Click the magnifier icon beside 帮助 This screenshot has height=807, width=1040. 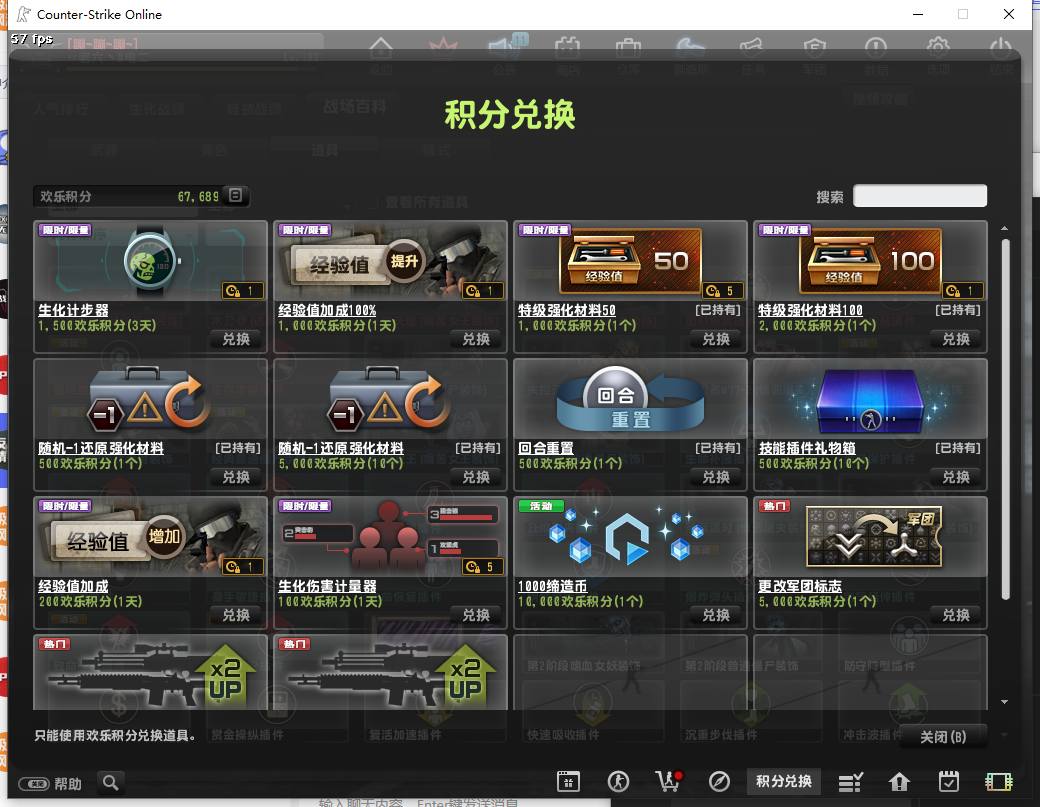(x=111, y=782)
